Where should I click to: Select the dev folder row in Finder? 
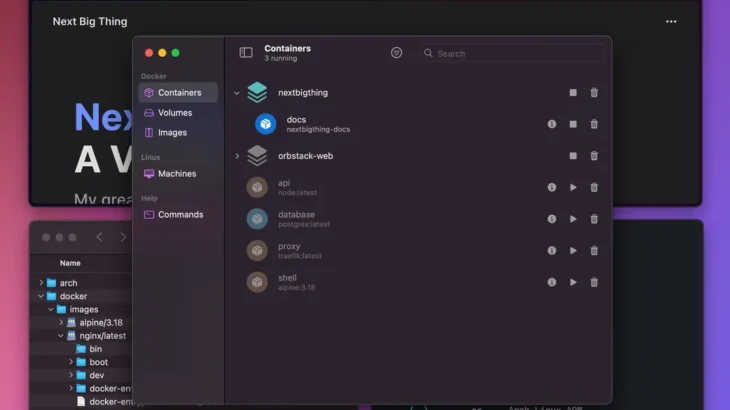click(x=82, y=375)
